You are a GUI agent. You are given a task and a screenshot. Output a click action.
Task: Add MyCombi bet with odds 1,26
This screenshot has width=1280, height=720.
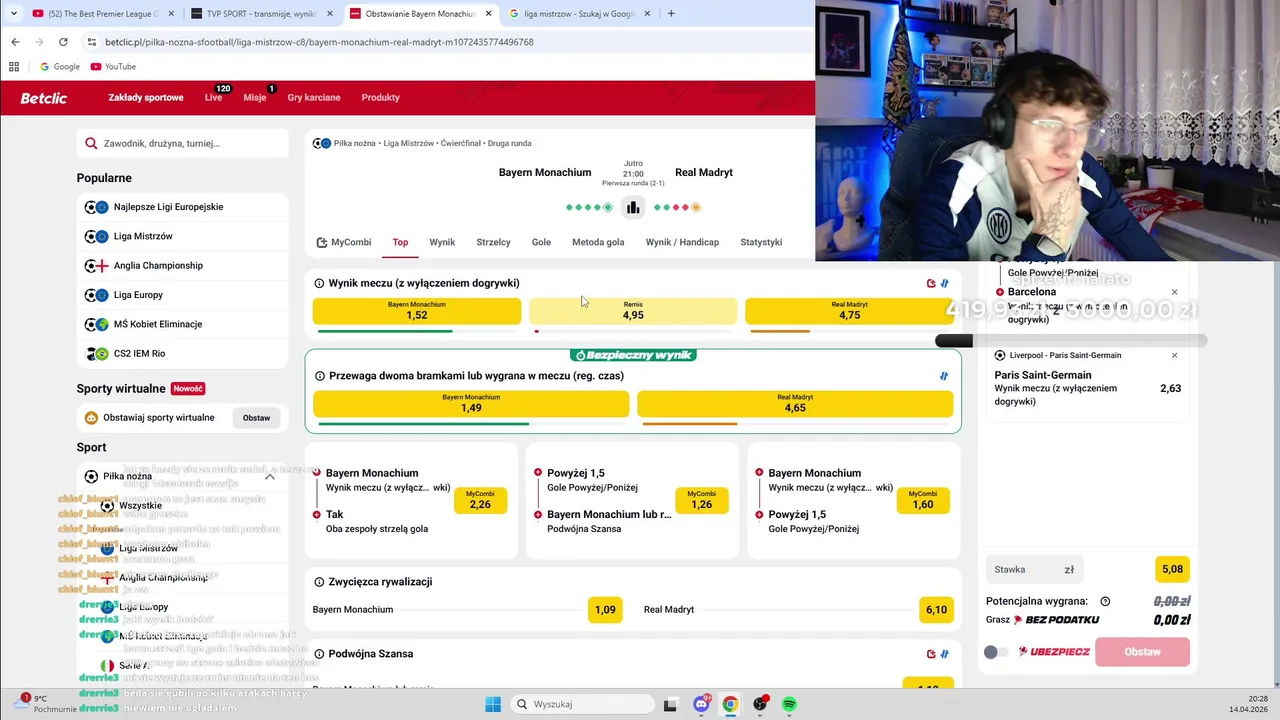tap(701, 500)
